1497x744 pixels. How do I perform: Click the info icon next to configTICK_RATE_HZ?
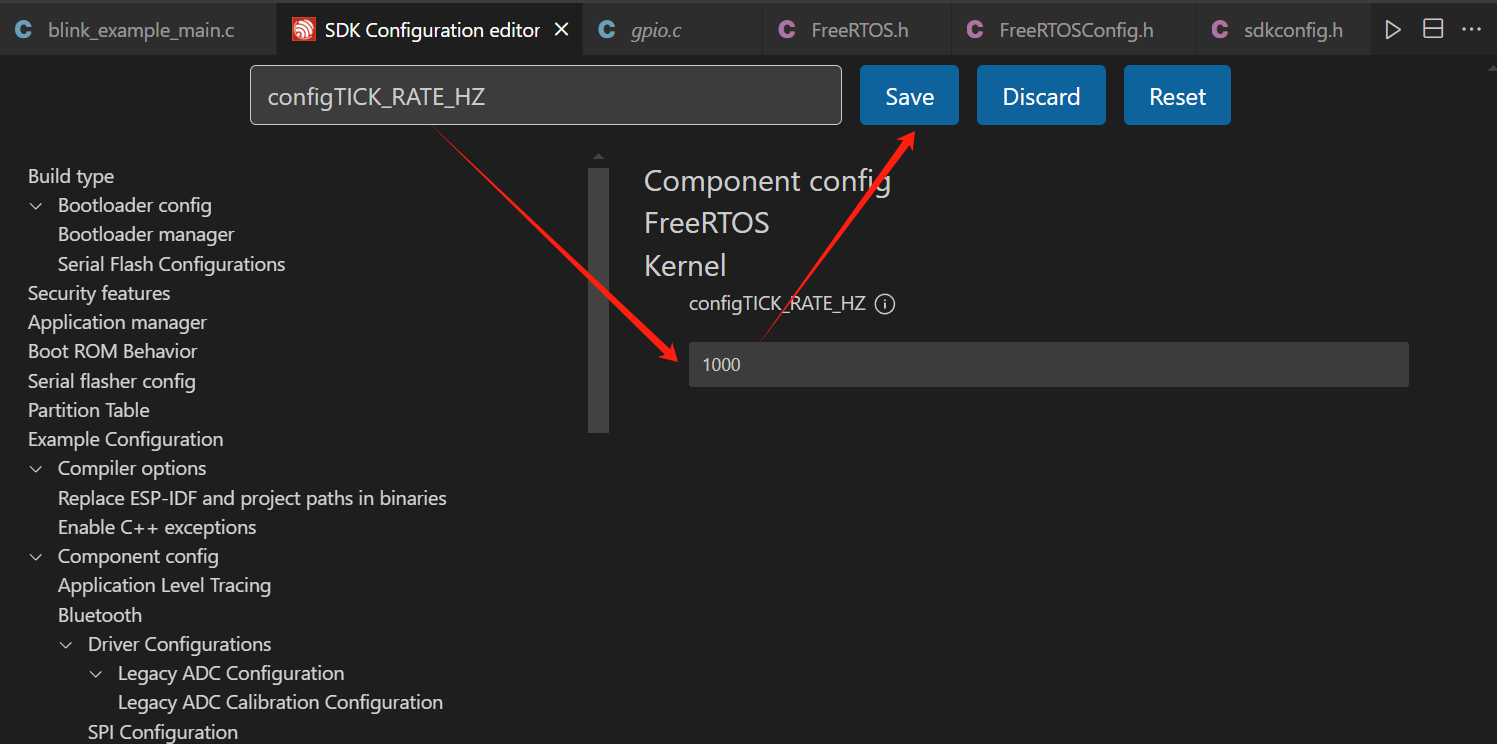[885, 304]
